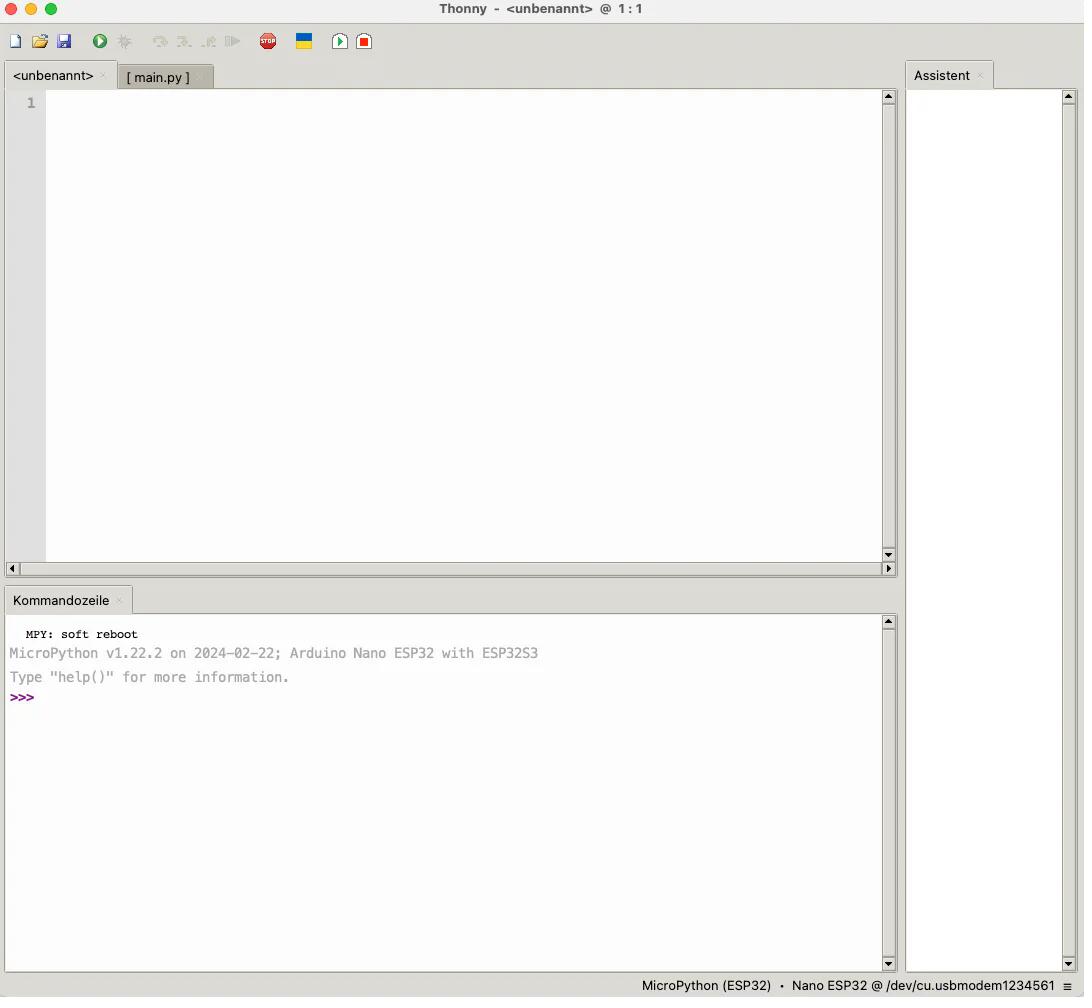Viewport: 1092px width, 1008px height.
Task: Click the Kommandozeile scrollbar down arrow
Action: (888, 964)
